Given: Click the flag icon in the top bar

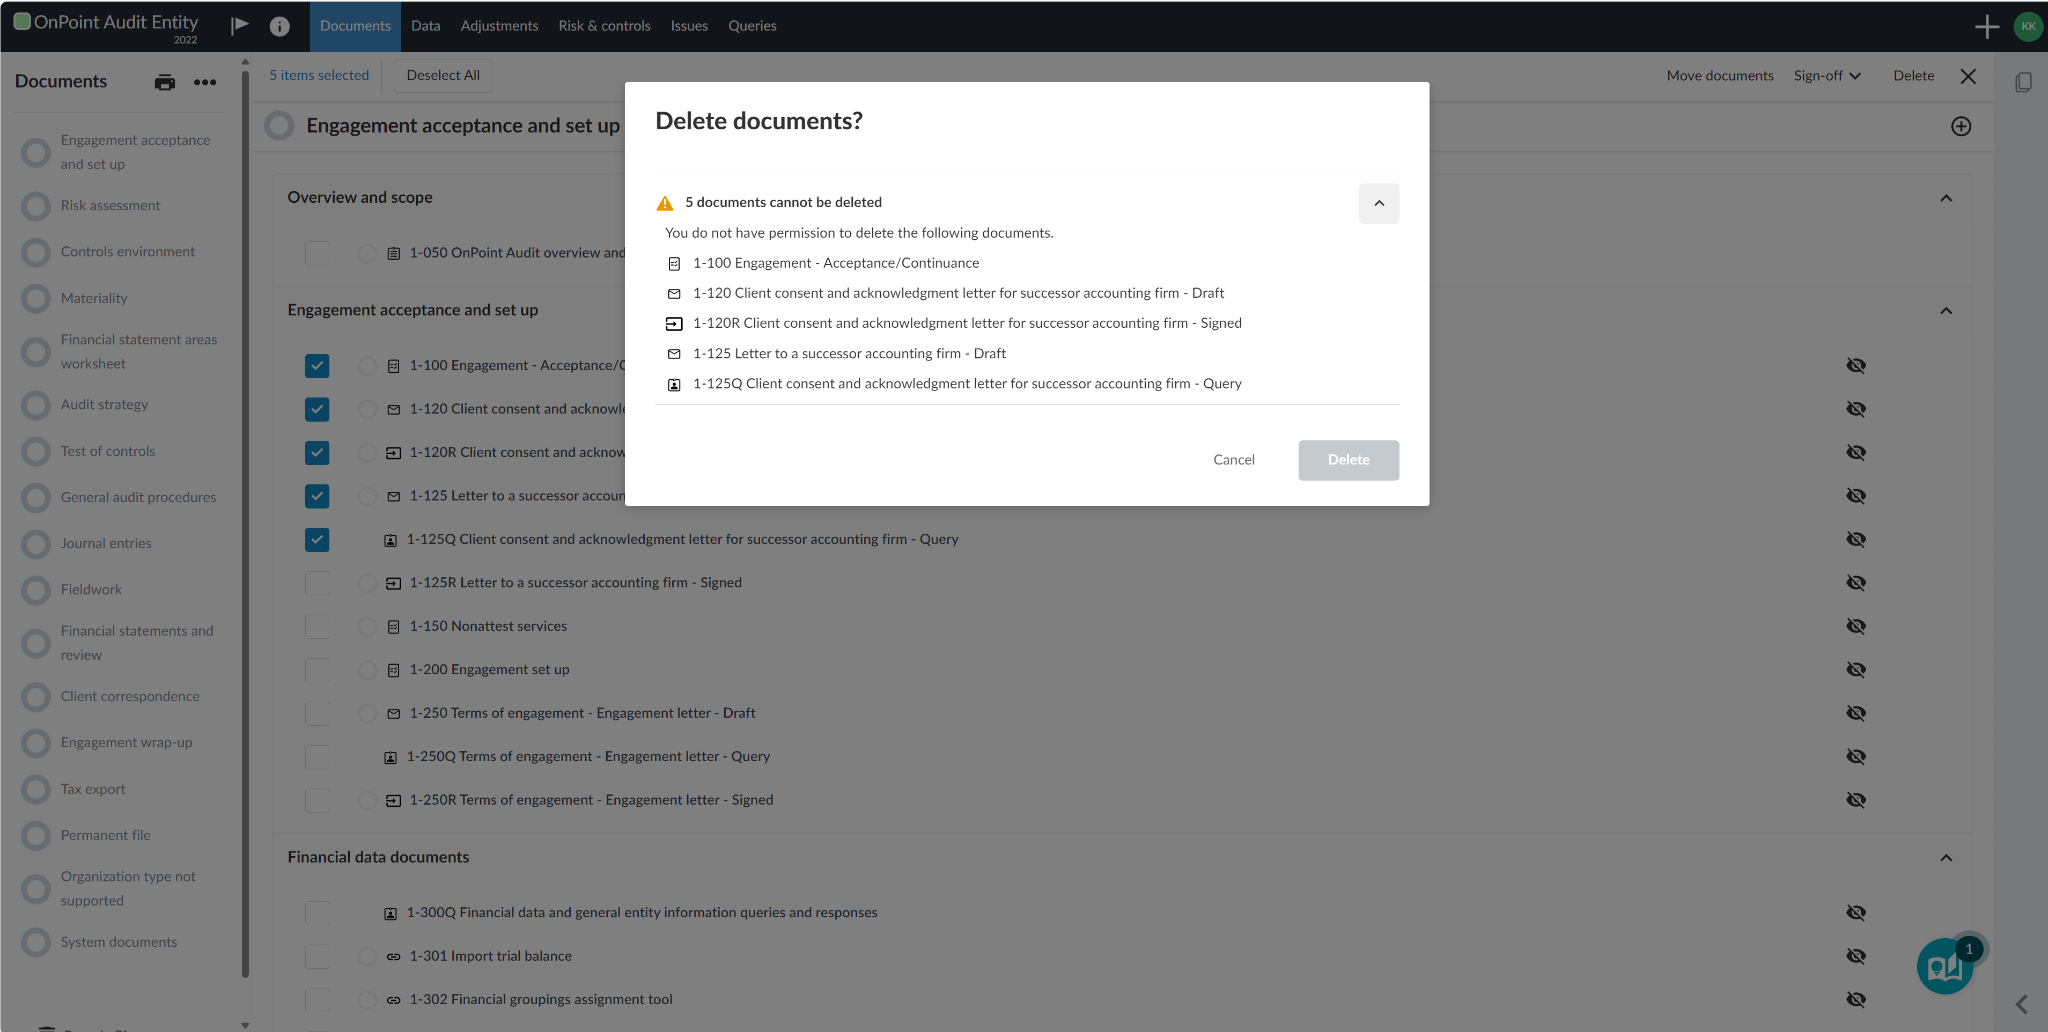Looking at the screenshot, I should [x=238, y=26].
